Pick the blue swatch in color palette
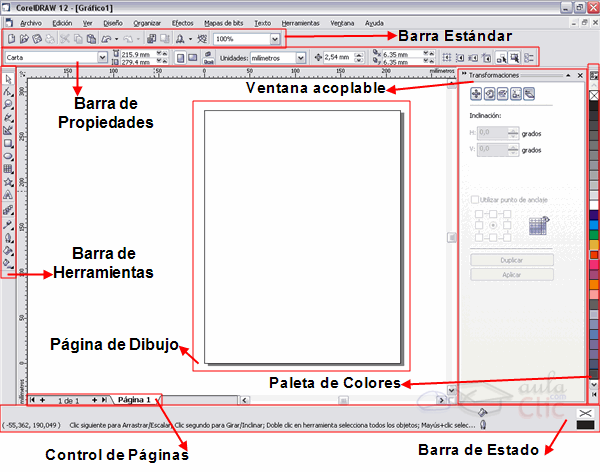 tap(593, 225)
